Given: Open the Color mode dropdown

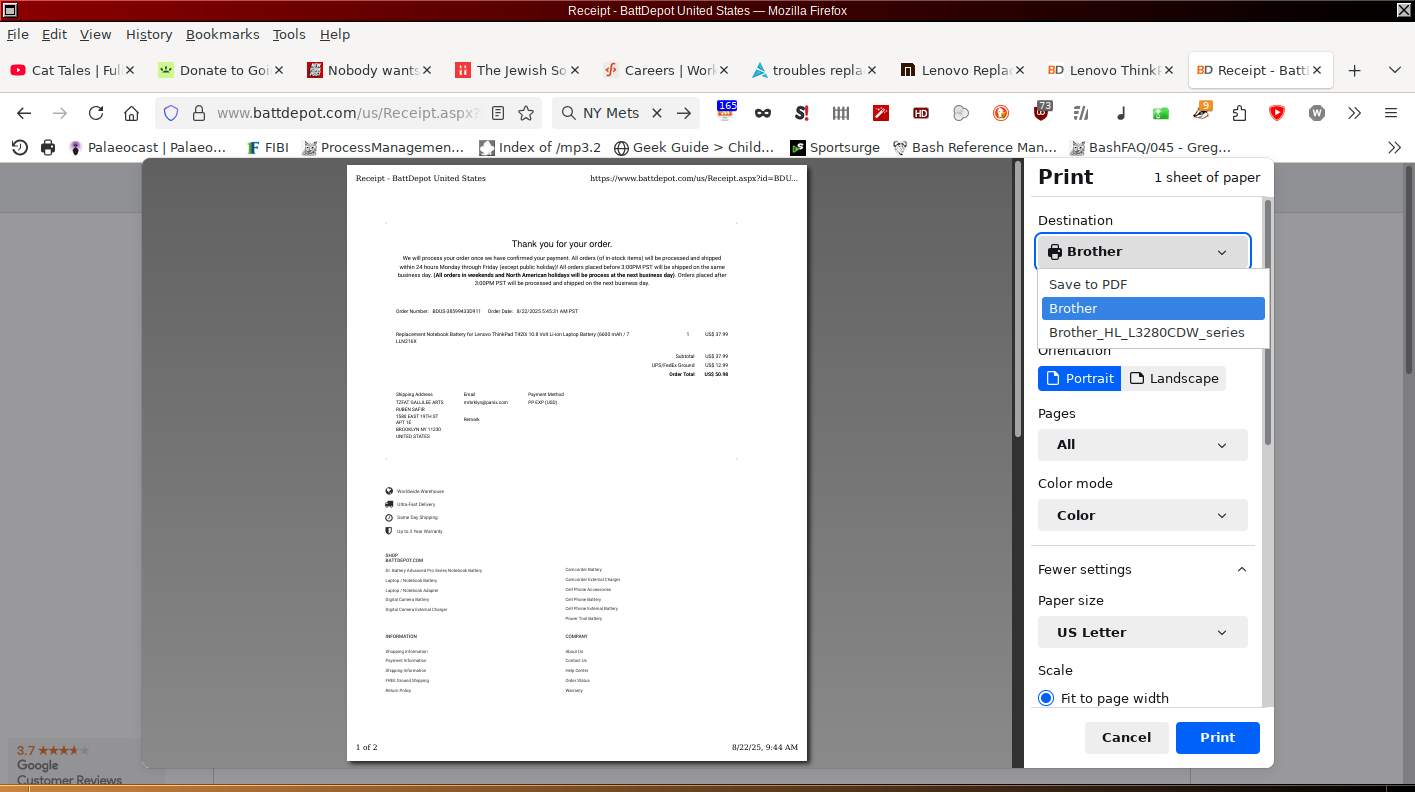Looking at the screenshot, I should click(x=1142, y=515).
